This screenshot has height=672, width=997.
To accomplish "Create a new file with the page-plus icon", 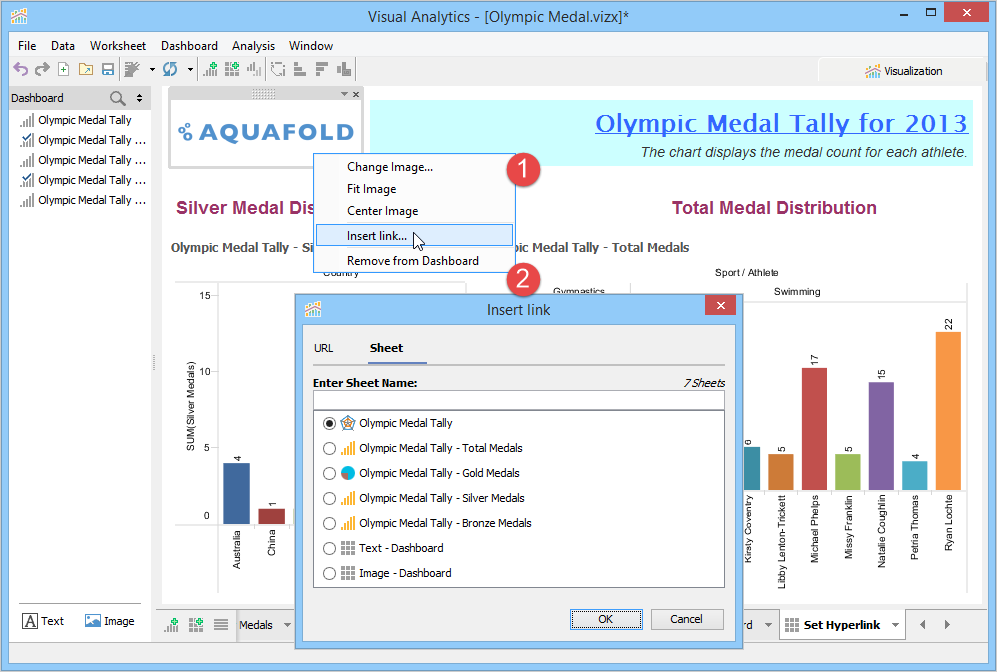I will point(64,69).
